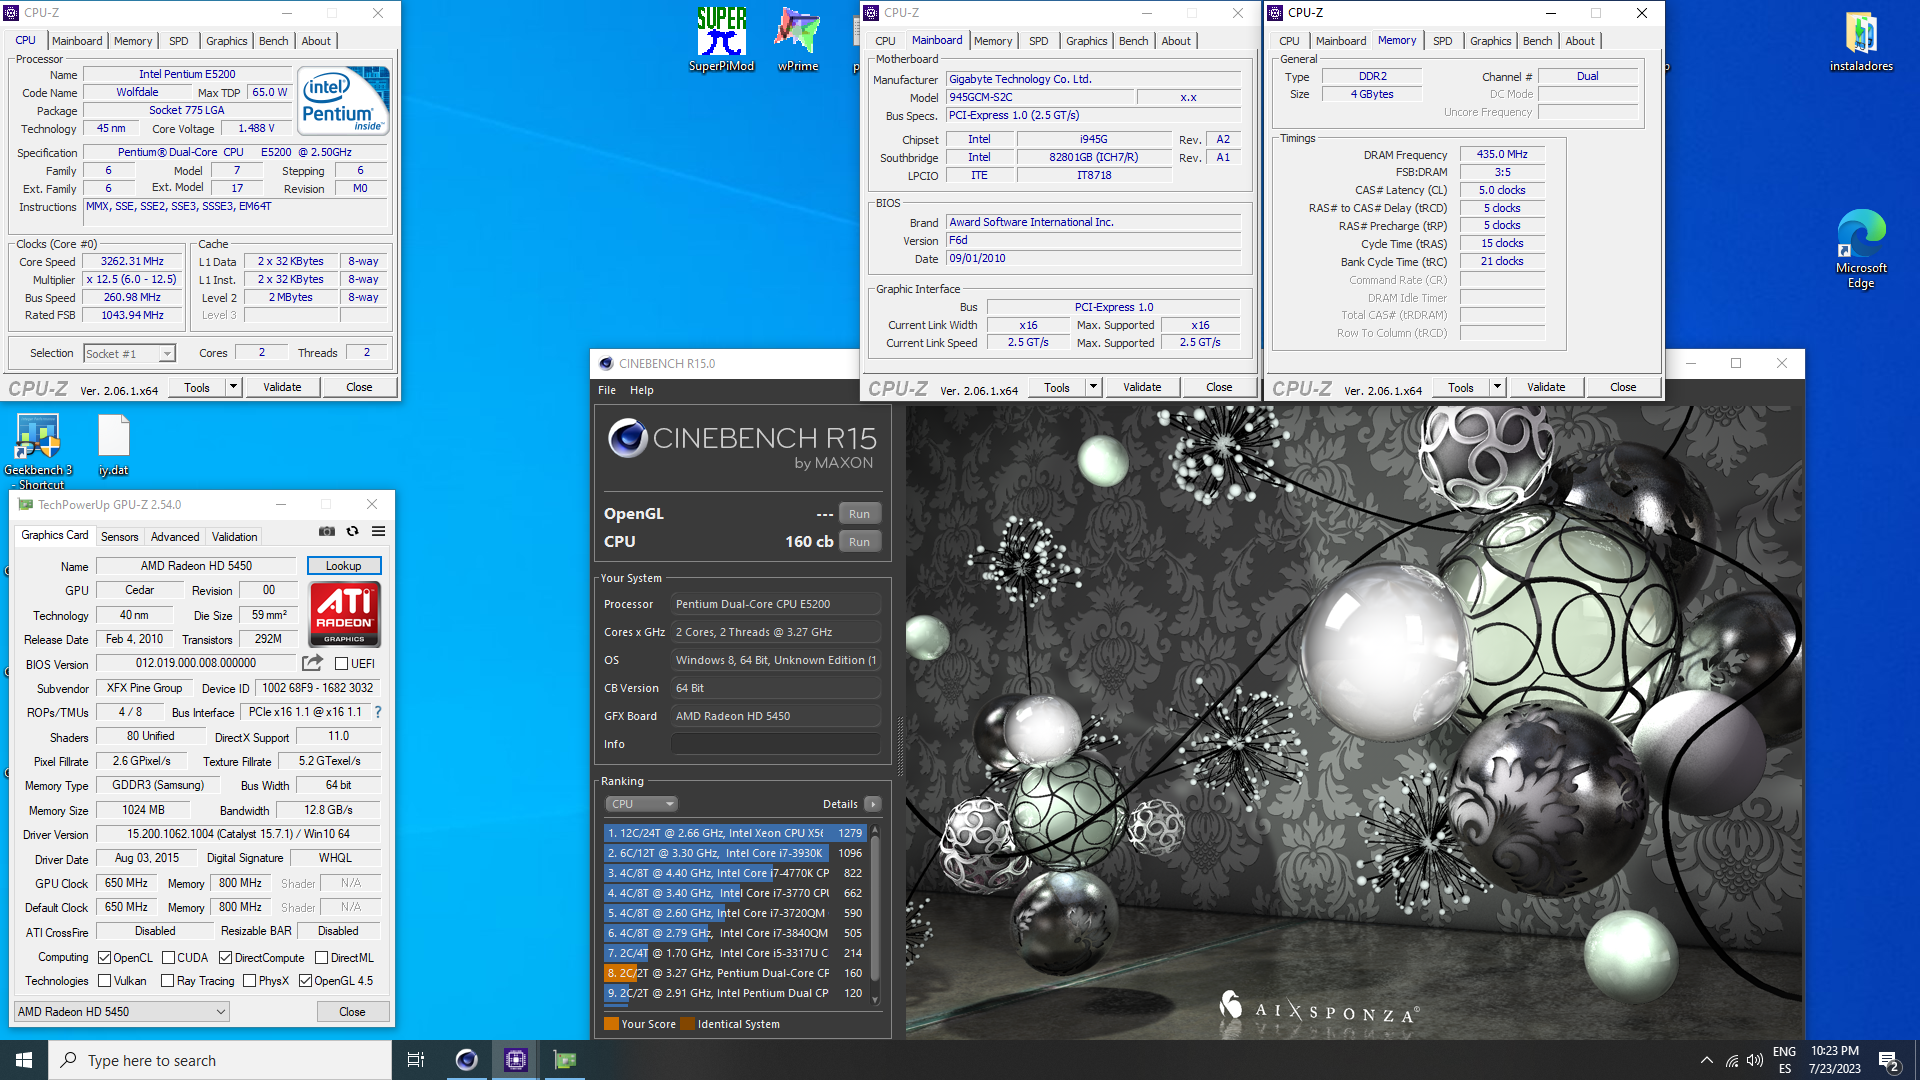Viewport: 1920px width, 1080px height.
Task: Open SPD tab in left CPU-Z window
Action: click(x=179, y=41)
